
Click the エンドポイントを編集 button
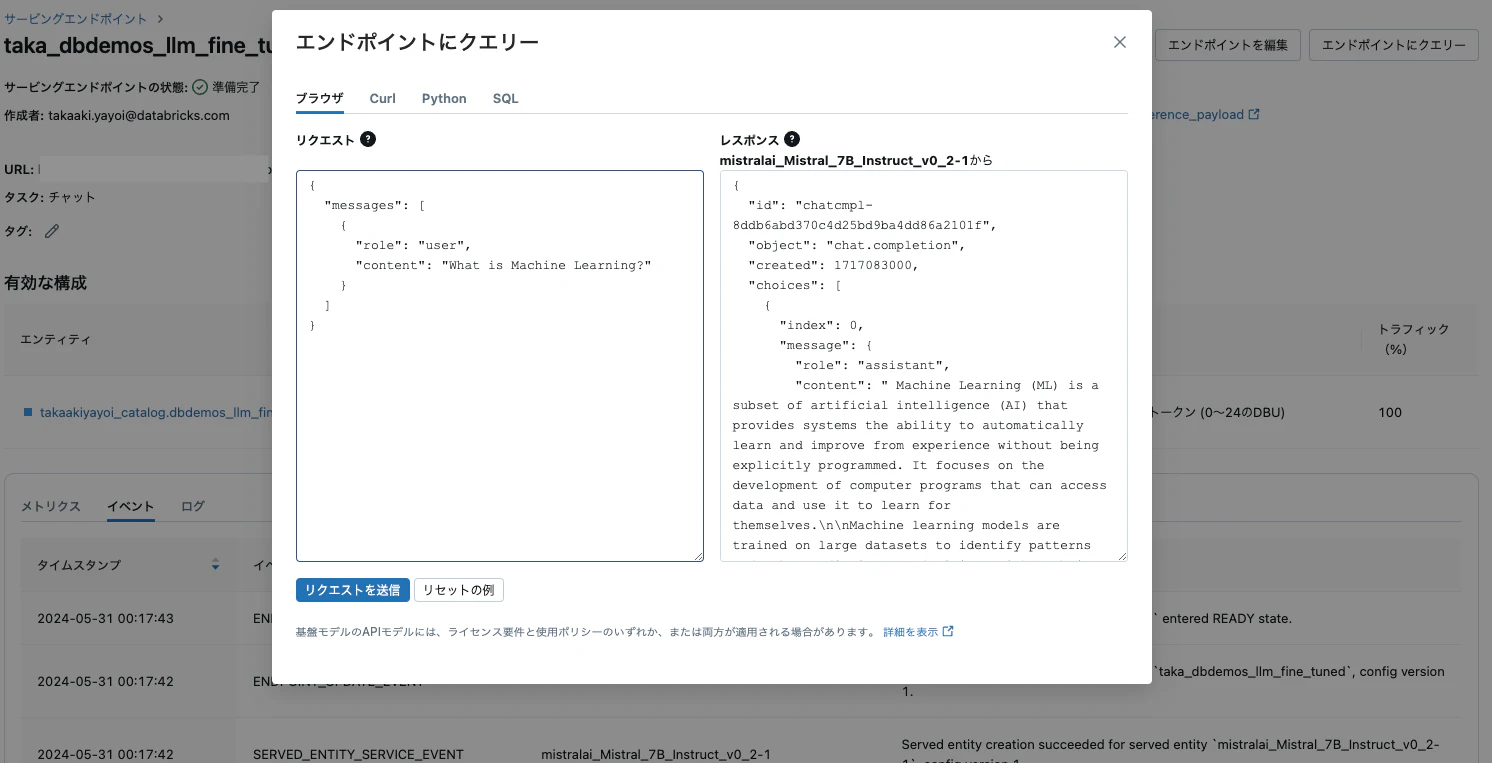1228,45
